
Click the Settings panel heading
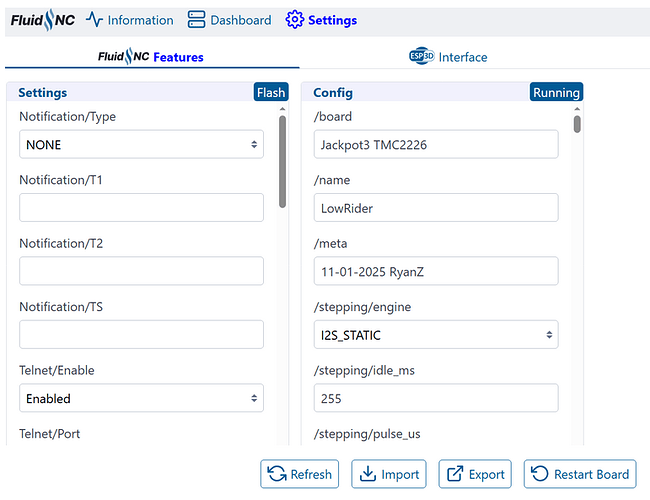pos(43,92)
